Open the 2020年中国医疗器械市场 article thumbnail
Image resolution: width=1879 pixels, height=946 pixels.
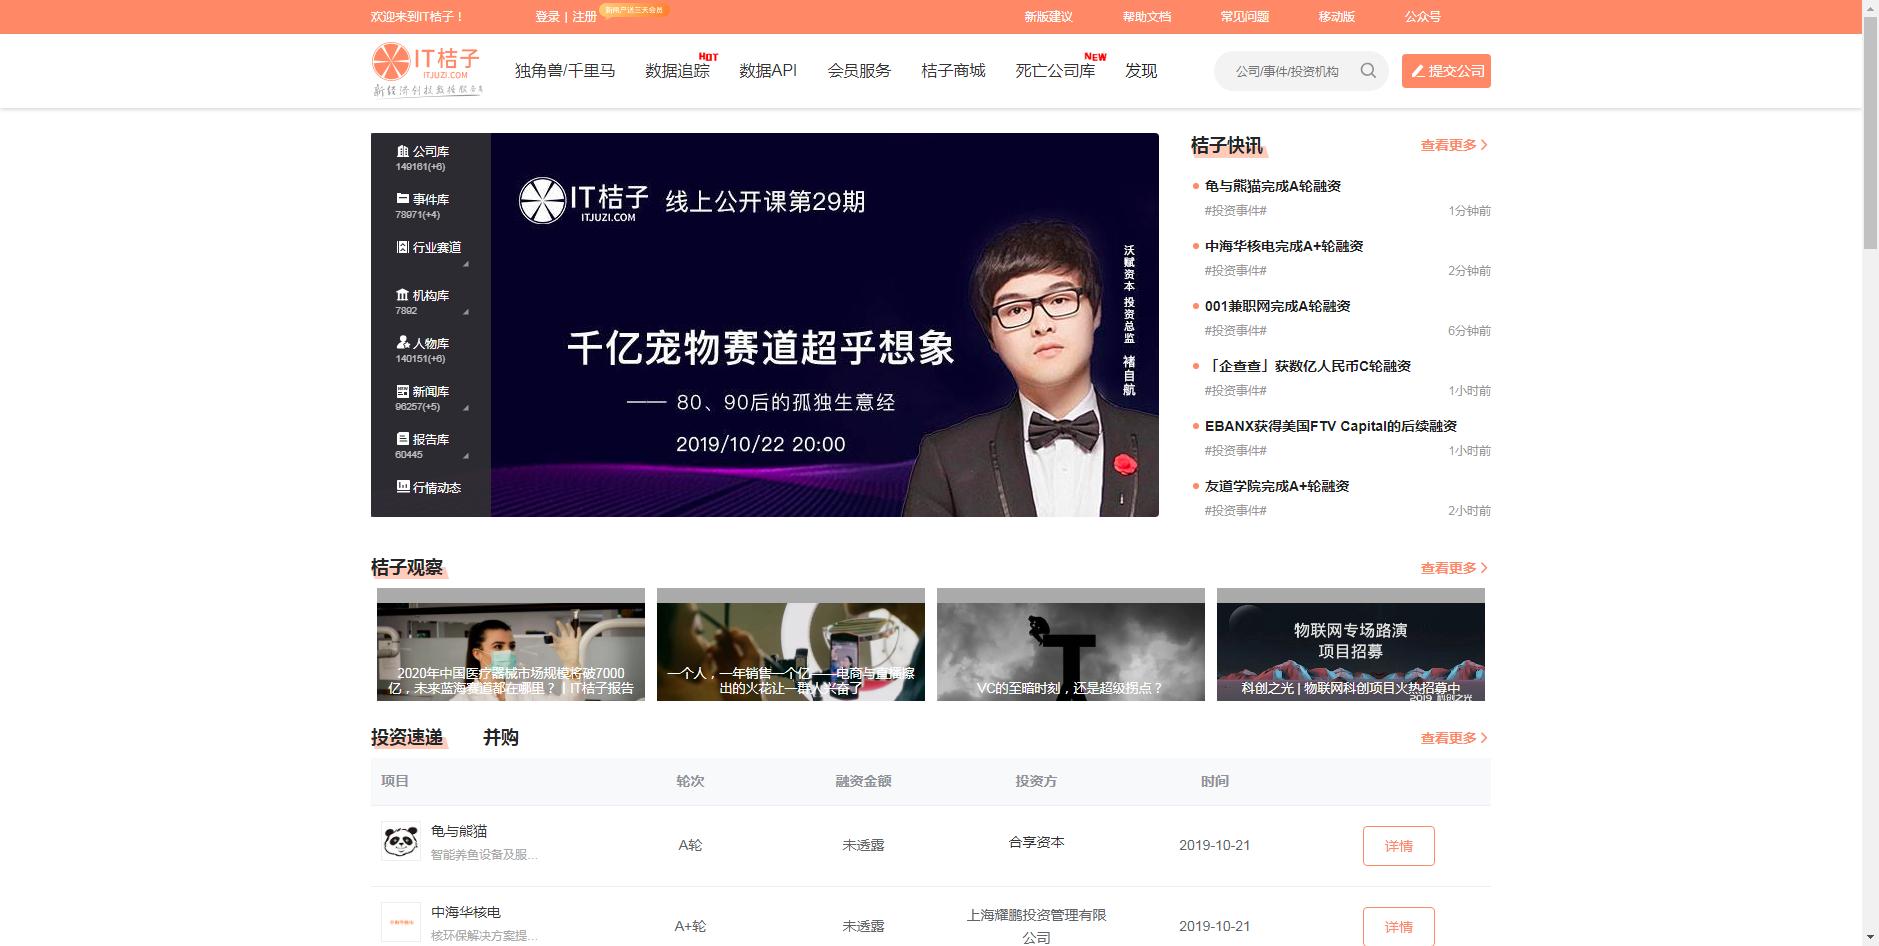point(511,644)
